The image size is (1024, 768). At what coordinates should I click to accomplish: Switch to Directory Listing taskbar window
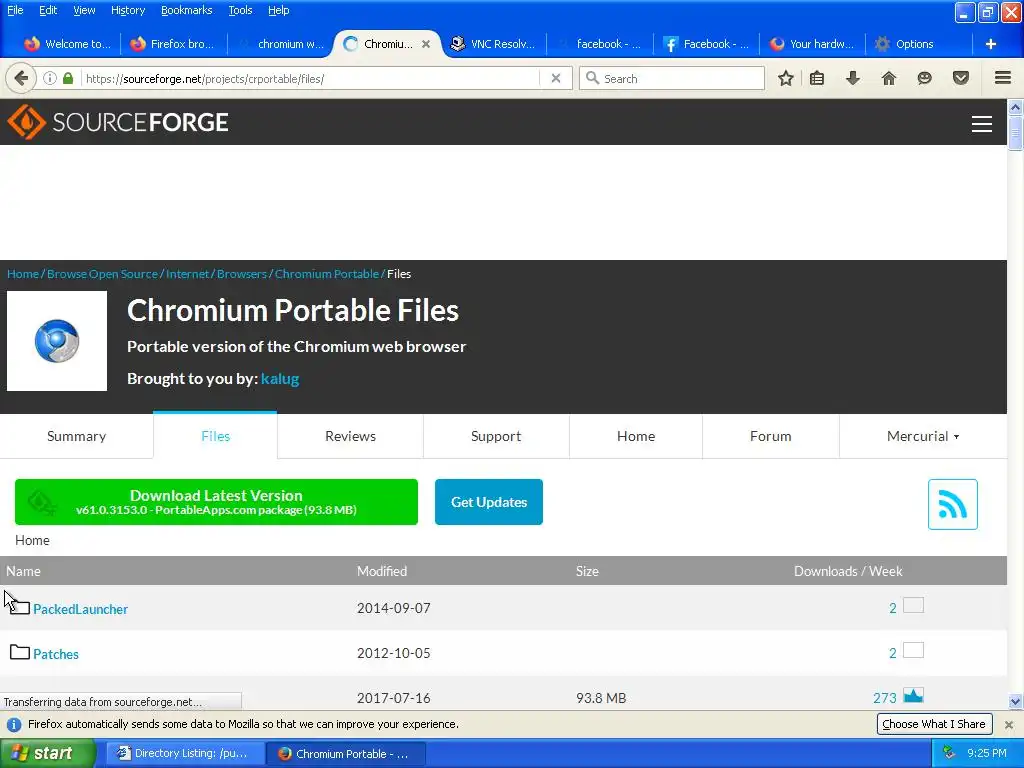pyautogui.click(x=185, y=753)
